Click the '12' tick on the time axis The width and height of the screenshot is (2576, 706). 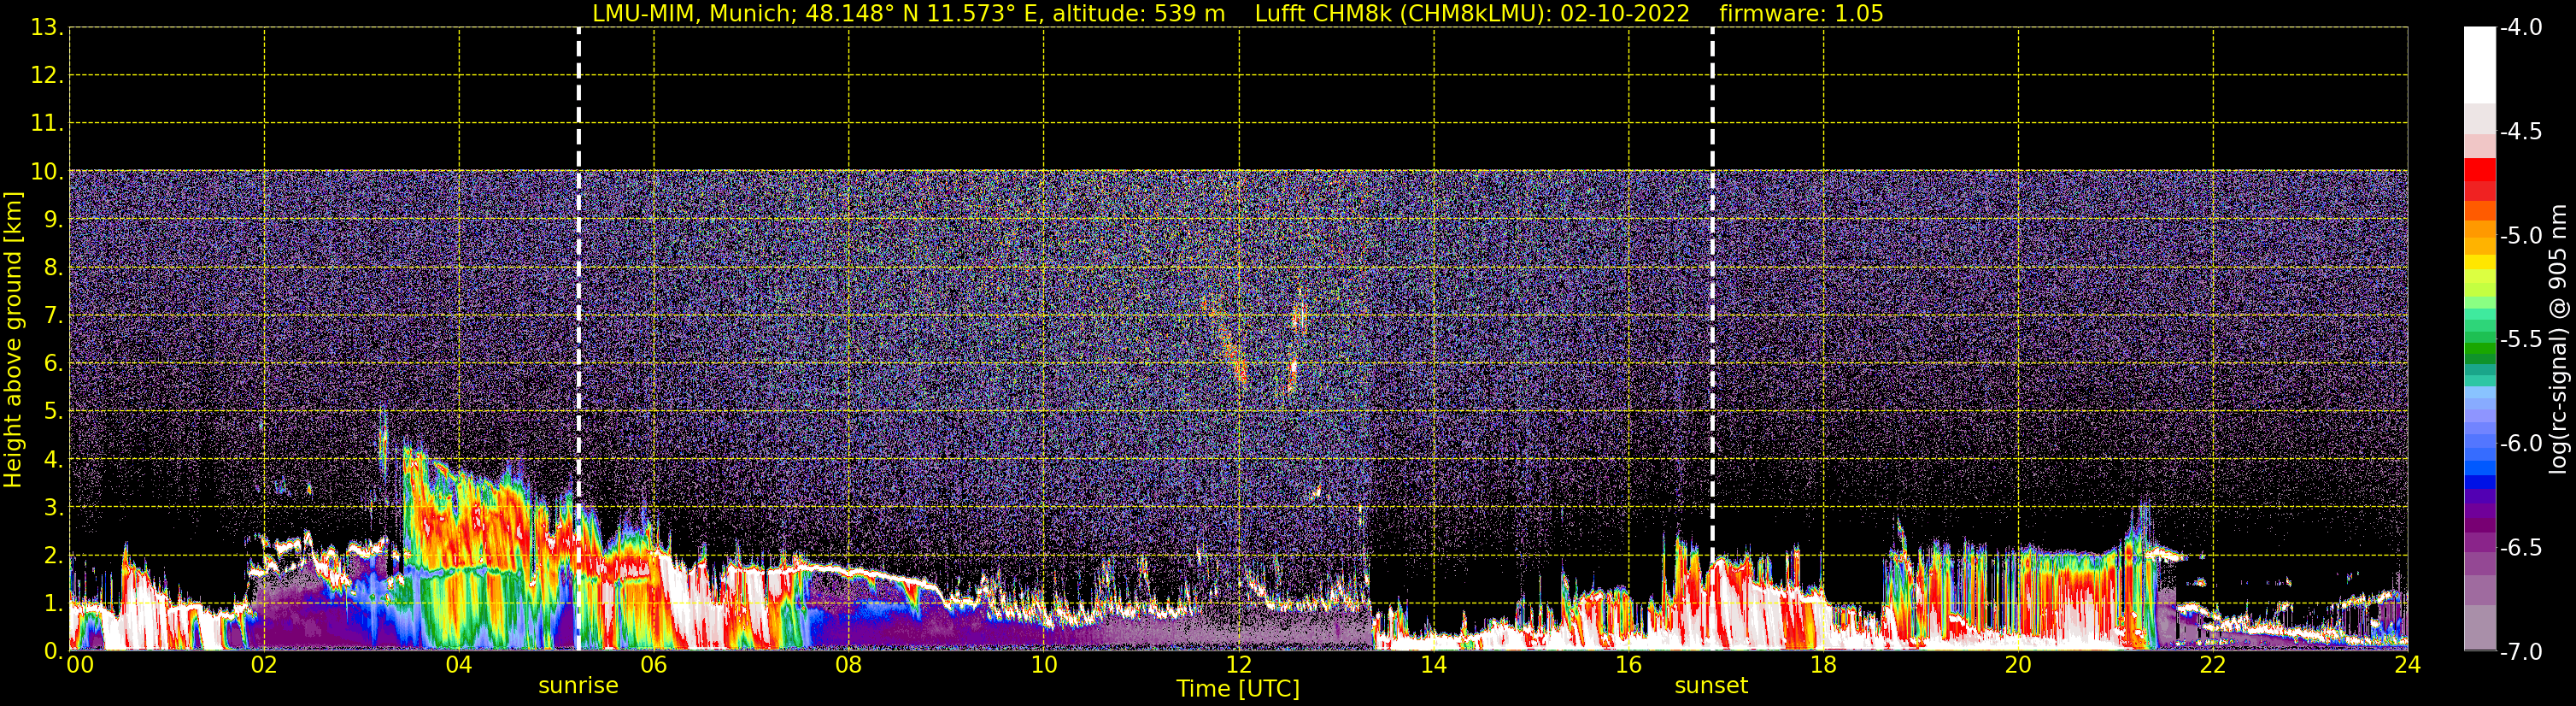(1239, 665)
